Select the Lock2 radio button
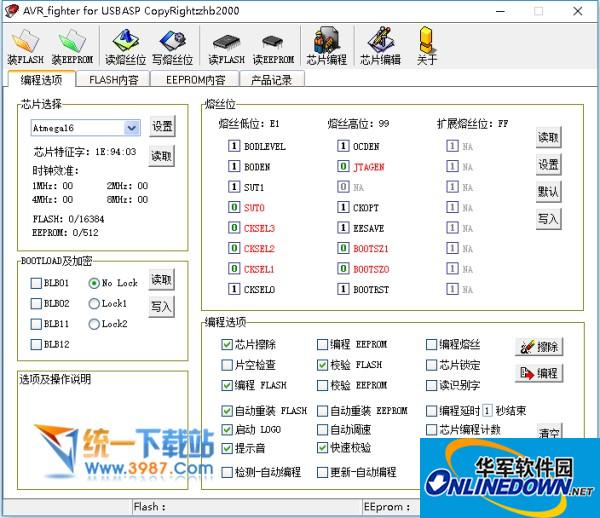Screen dimensions: 600x518 pos(94,324)
